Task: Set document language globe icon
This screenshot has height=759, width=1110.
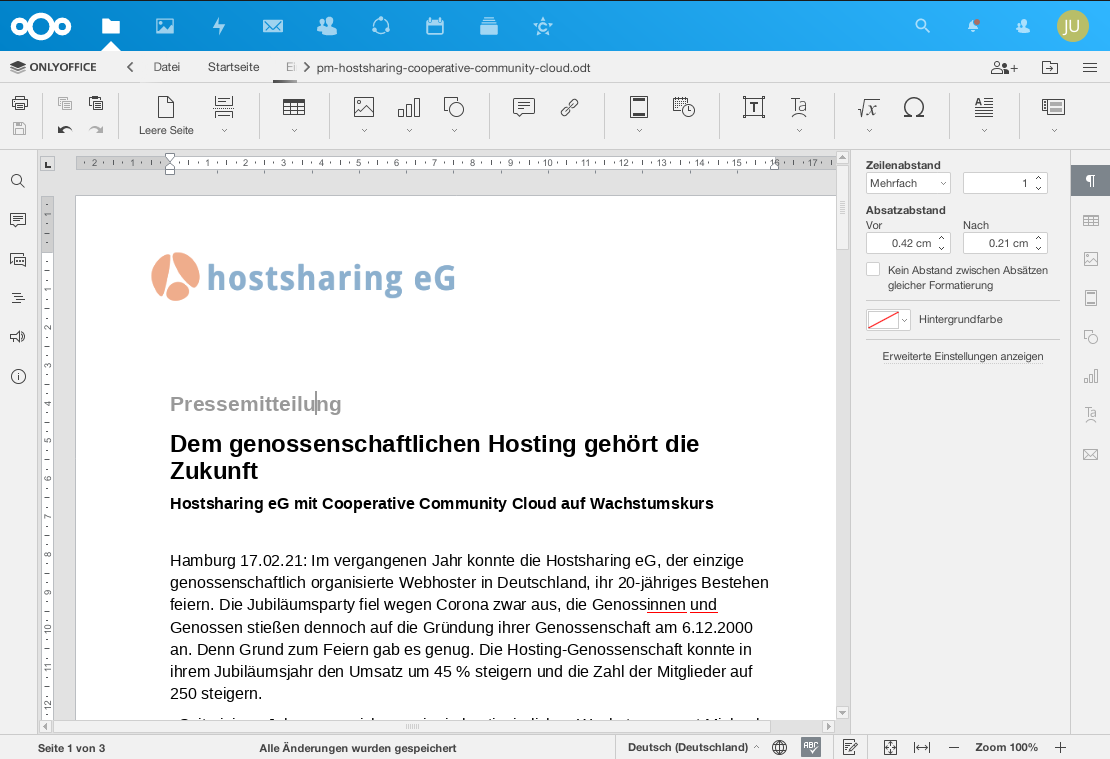Action: (x=779, y=747)
